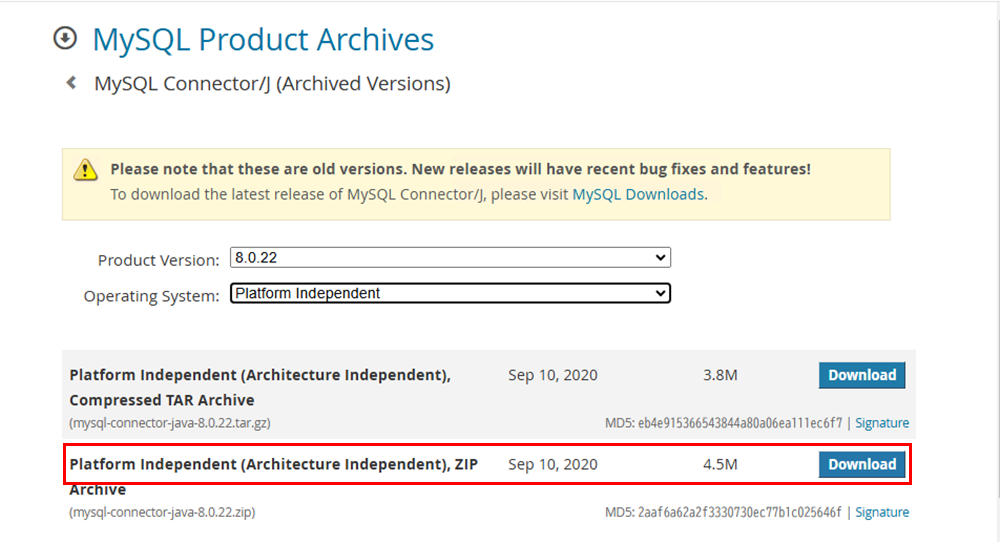Click the MySQL Product Archives heading
This screenshot has width=1000, height=542.
(263, 39)
